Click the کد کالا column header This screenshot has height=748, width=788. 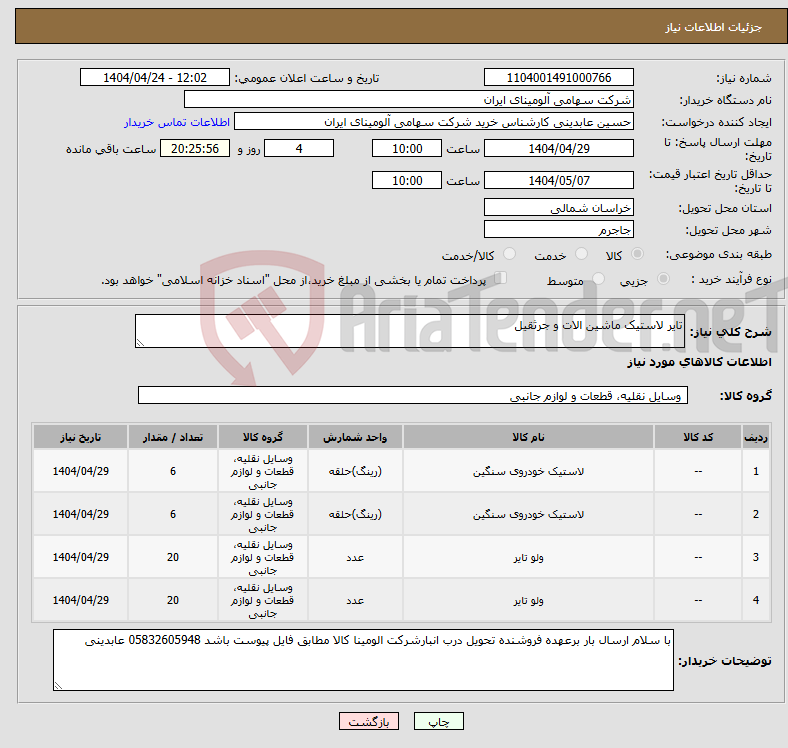(x=698, y=437)
